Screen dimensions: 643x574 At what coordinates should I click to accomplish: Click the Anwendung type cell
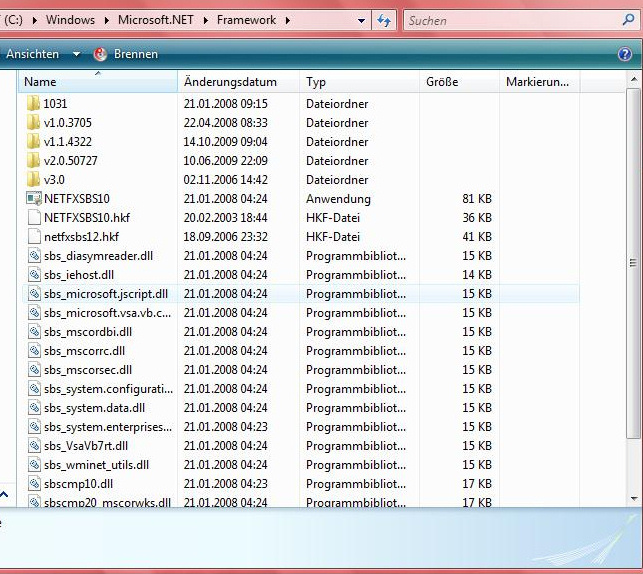point(338,198)
